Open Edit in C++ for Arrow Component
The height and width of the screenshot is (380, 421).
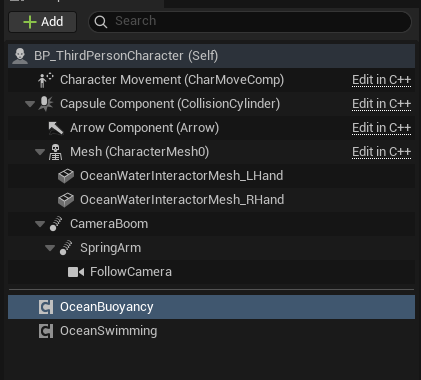(x=381, y=128)
